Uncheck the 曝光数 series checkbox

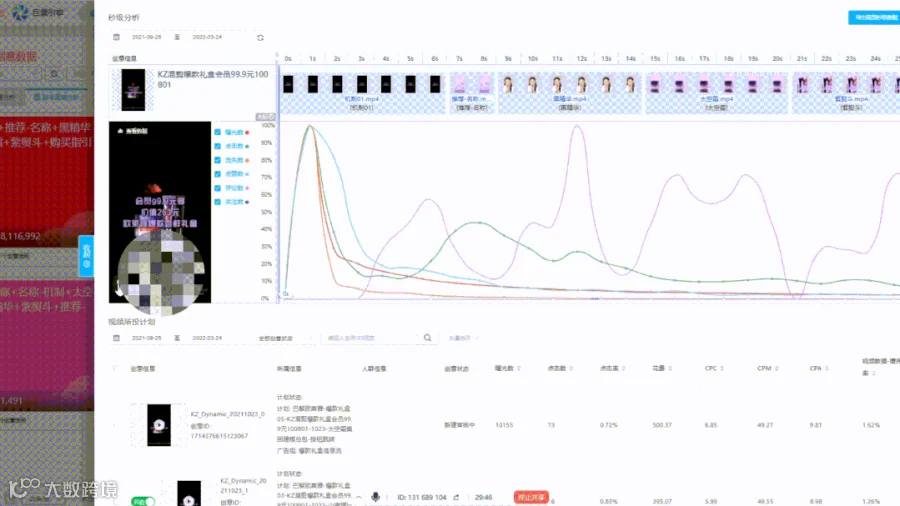tap(218, 132)
